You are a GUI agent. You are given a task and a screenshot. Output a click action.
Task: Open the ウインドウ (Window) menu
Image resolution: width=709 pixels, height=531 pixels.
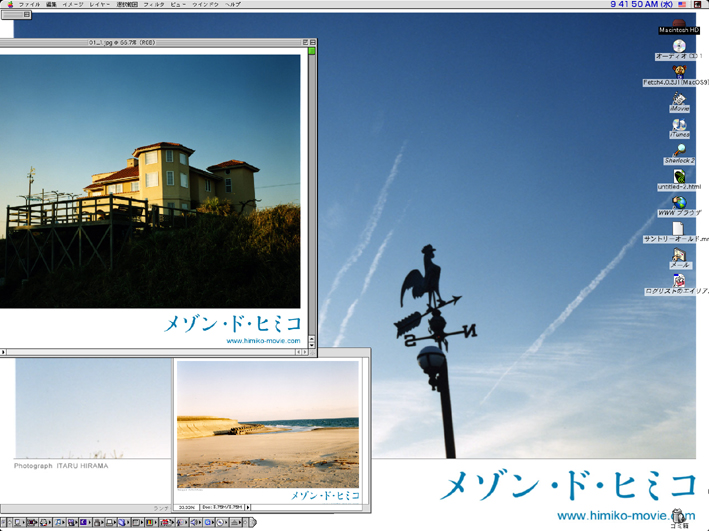tap(205, 4)
